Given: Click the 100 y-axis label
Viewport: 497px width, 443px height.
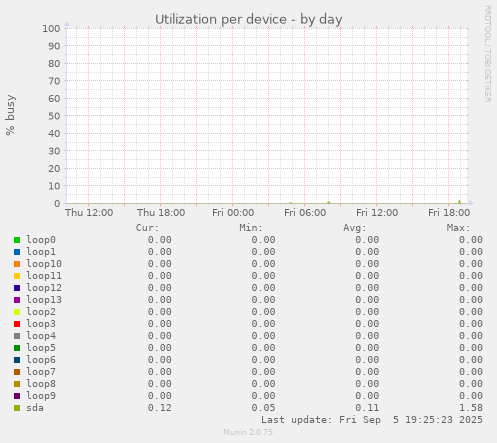Looking at the screenshot, I should pos(51,29).
